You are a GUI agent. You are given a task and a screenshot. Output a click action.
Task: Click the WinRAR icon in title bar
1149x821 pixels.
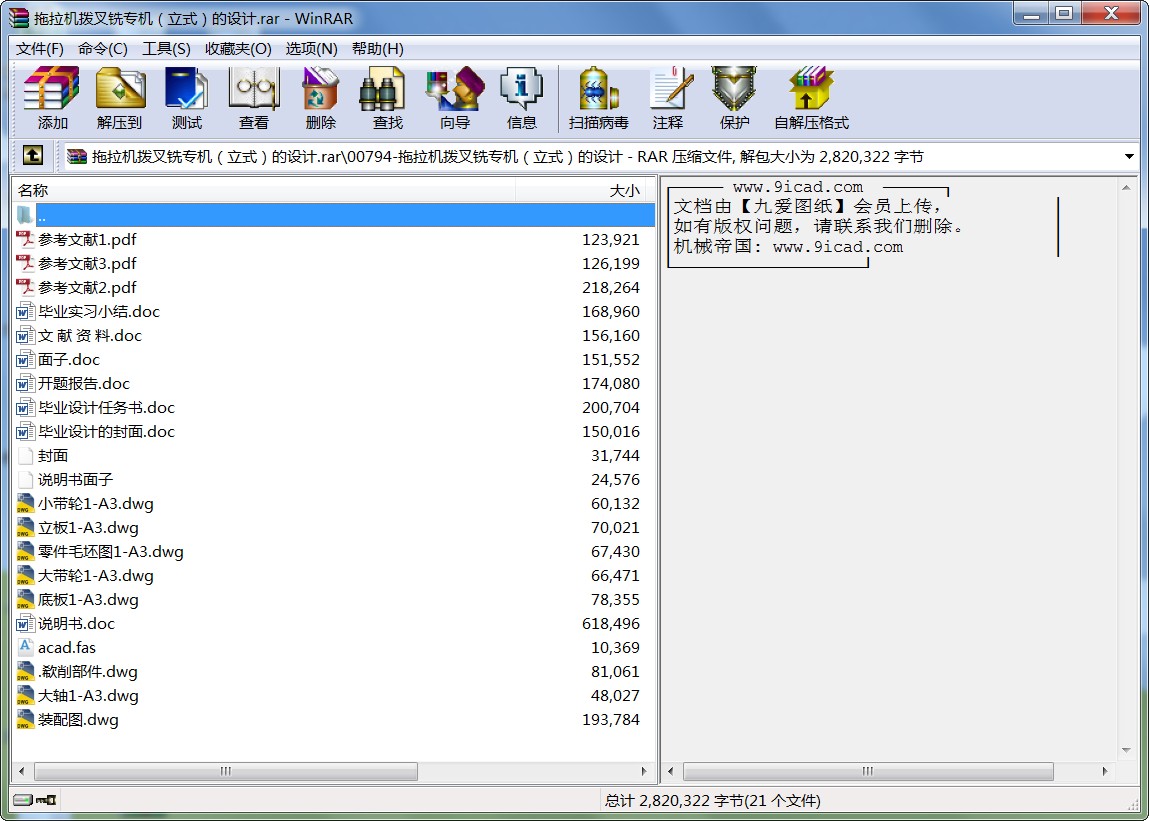pyautogui.click(x=19, y=18)
